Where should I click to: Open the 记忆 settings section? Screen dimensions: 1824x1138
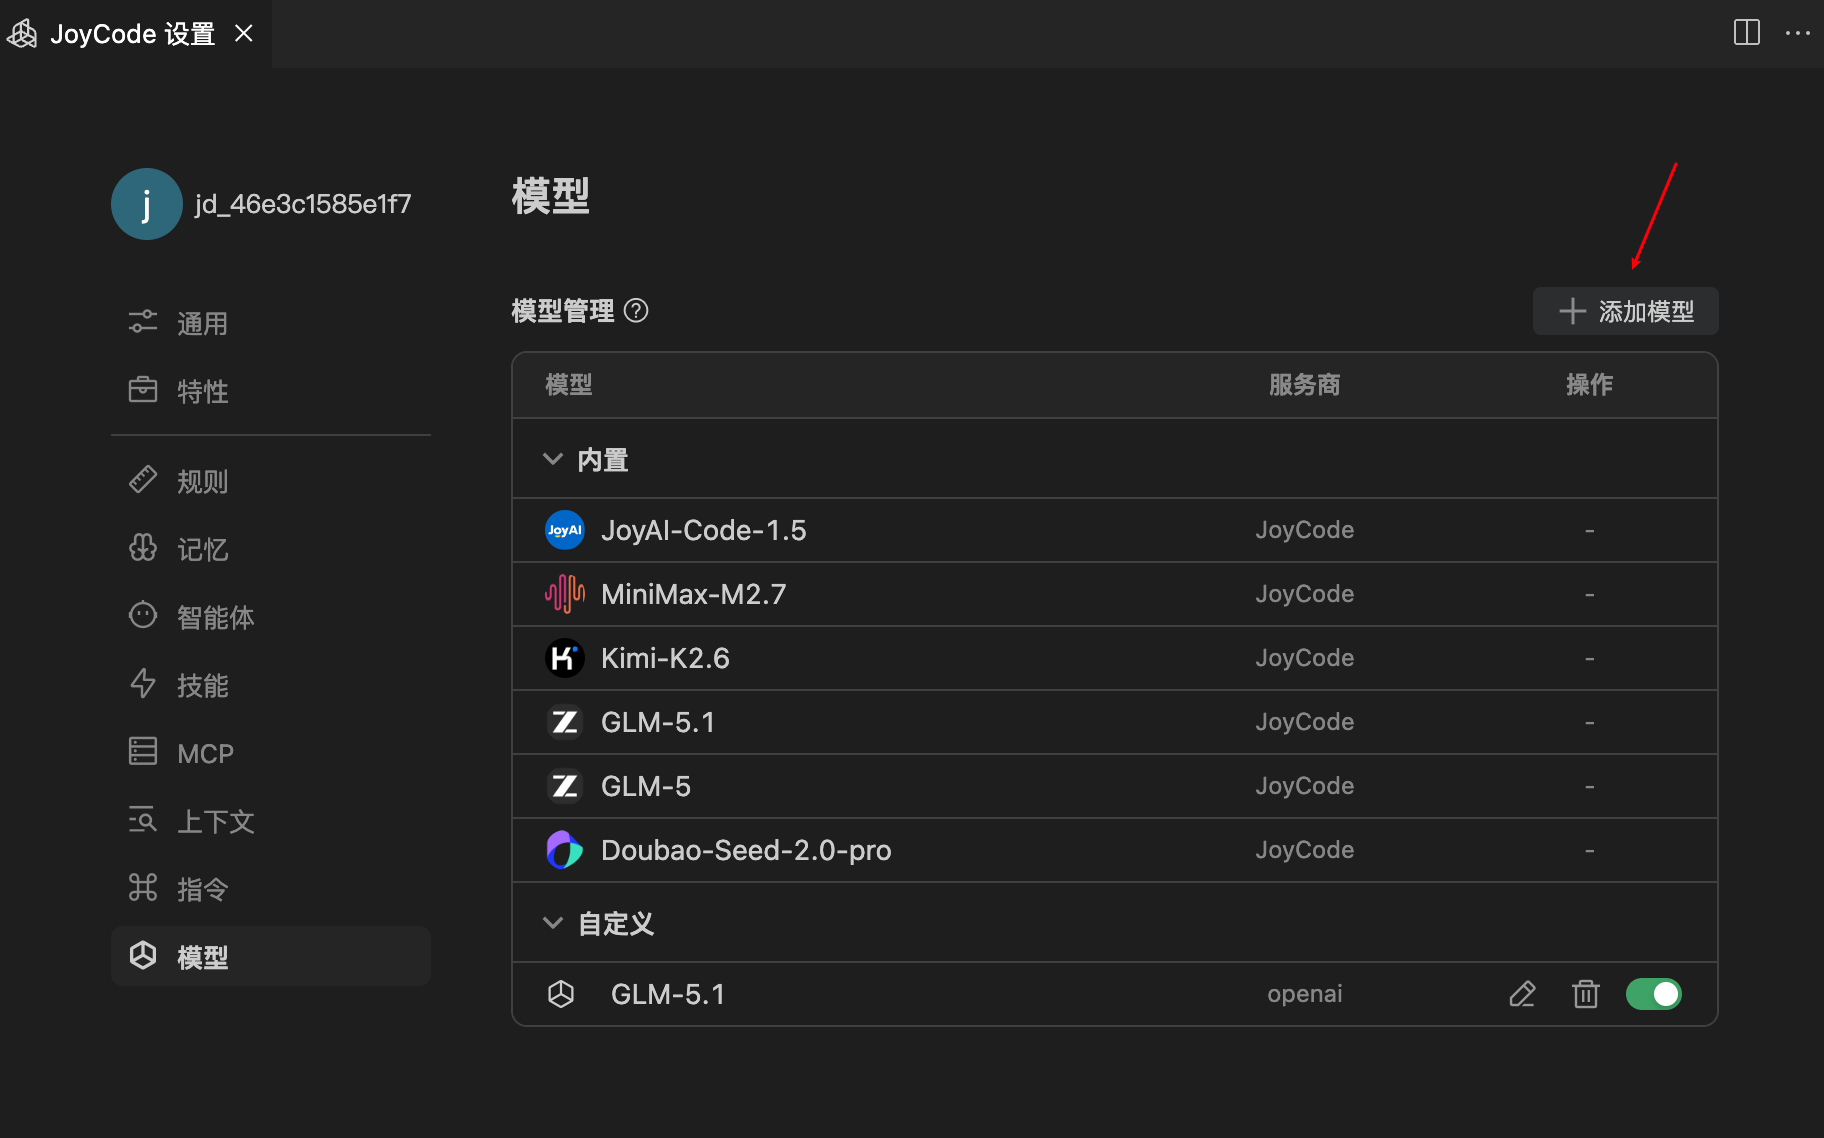pos(270,549)
